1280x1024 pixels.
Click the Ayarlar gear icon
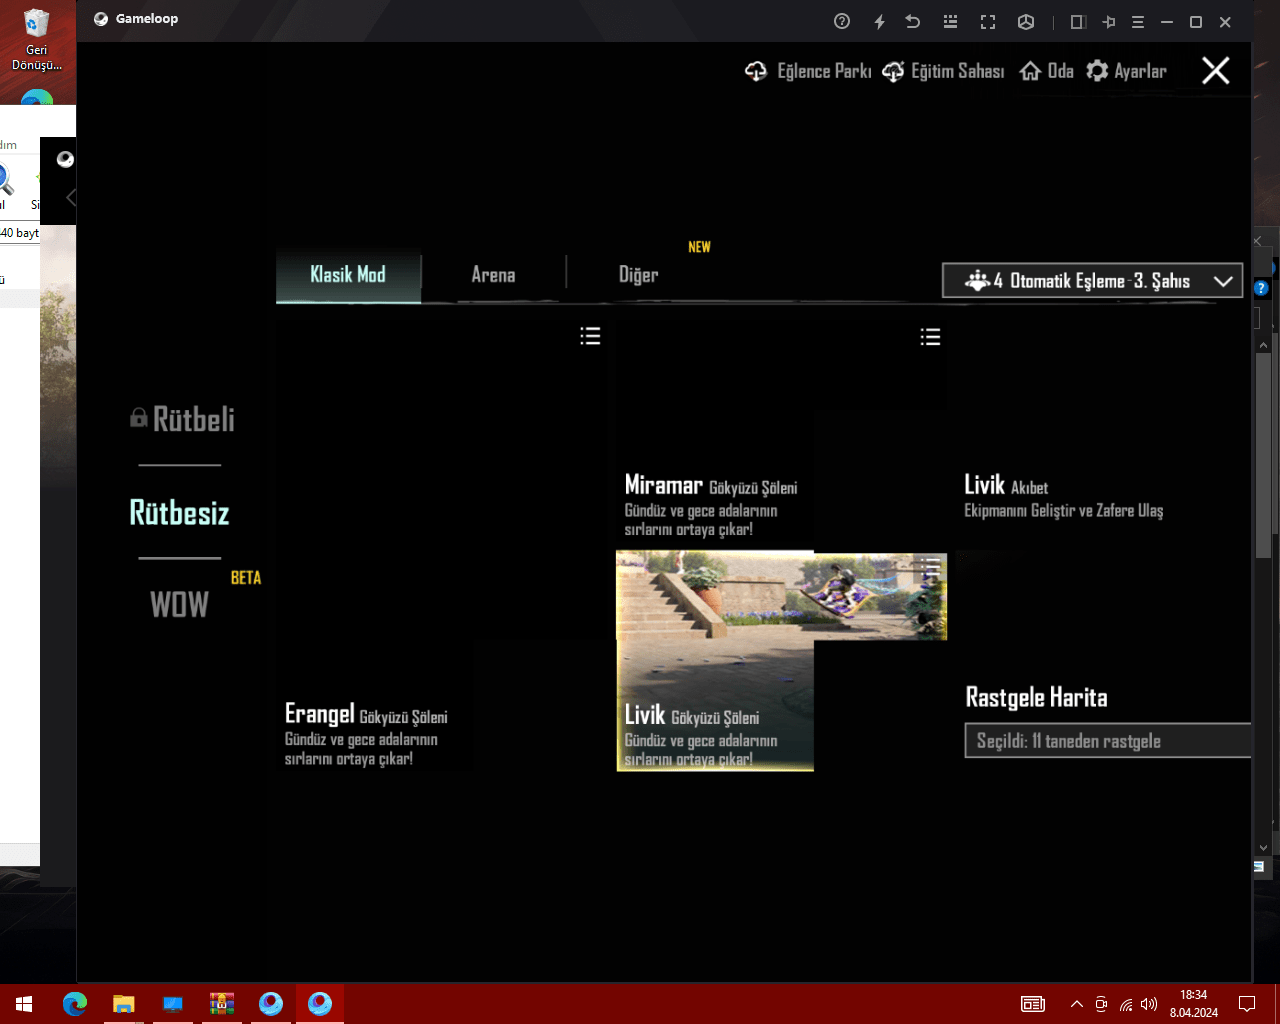1097,71
